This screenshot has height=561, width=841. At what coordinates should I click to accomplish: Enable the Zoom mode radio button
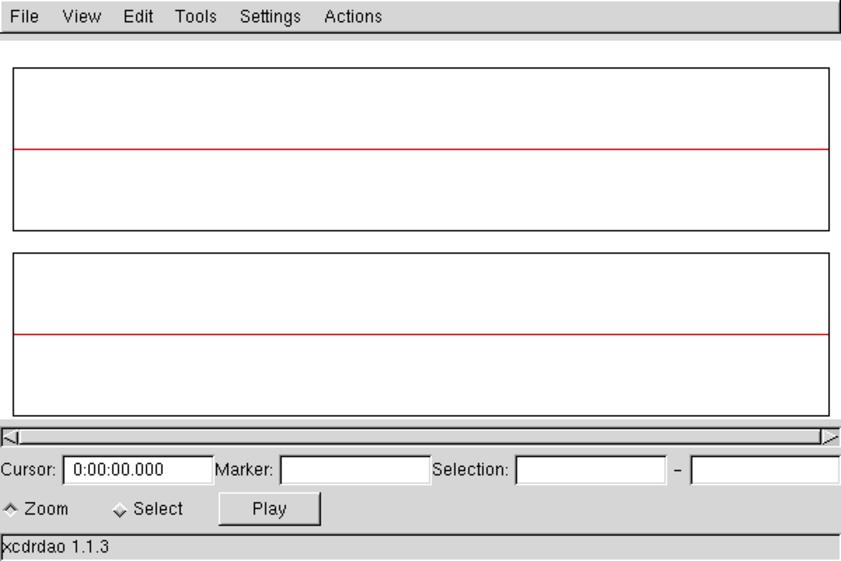(x=11, y=509)
